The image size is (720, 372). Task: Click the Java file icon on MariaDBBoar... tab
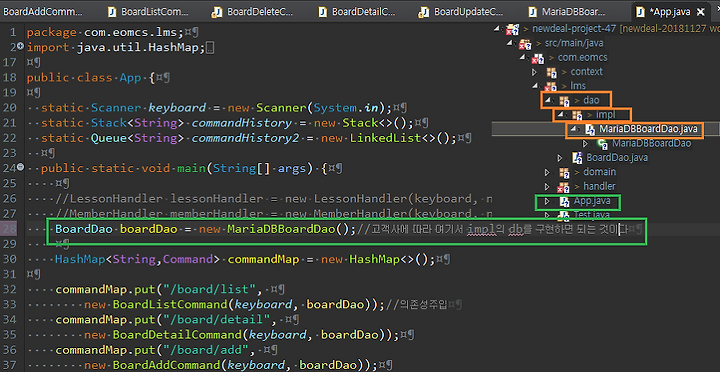click(532, 12)
